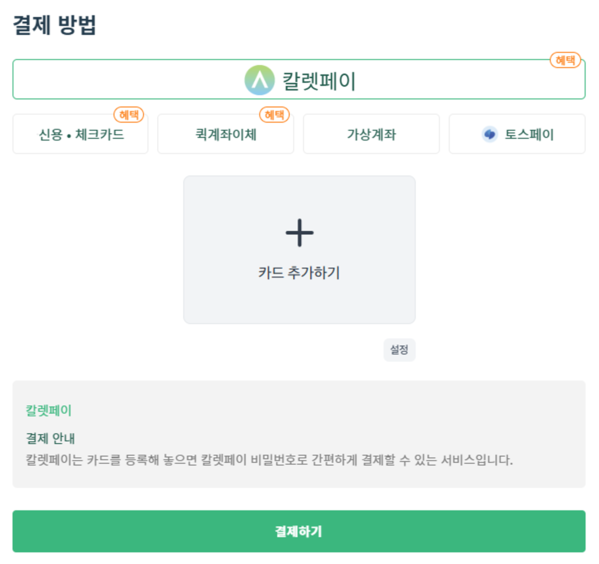Click the green 칼렛페이 title in info box
Viewport: 599px width, 564px height.
pos(49,410)
